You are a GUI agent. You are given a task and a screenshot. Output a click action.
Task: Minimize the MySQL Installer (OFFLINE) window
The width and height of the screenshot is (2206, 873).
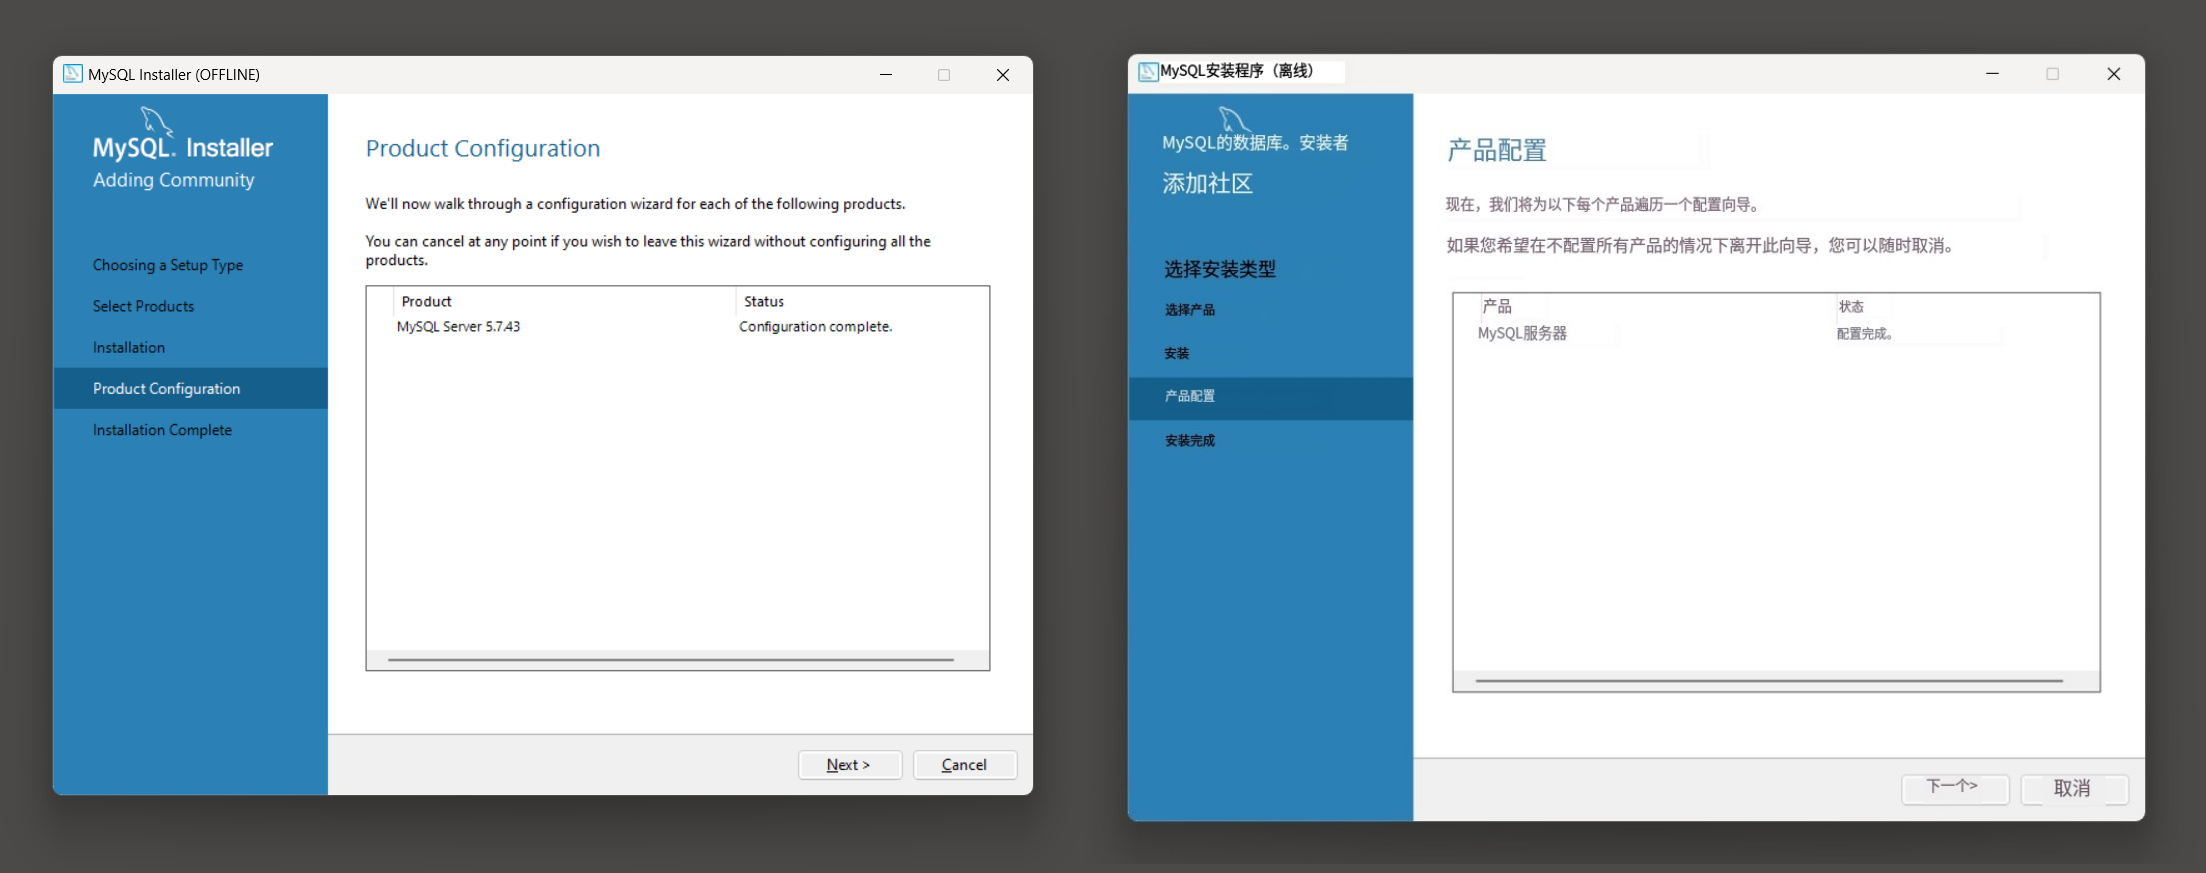pyautogui.click(x=886, y=75)
